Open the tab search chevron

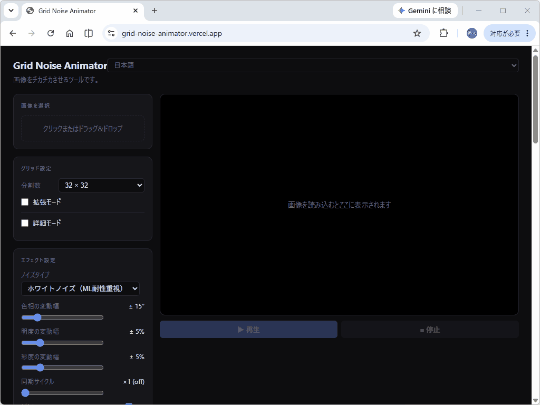[x=11, y=11]
